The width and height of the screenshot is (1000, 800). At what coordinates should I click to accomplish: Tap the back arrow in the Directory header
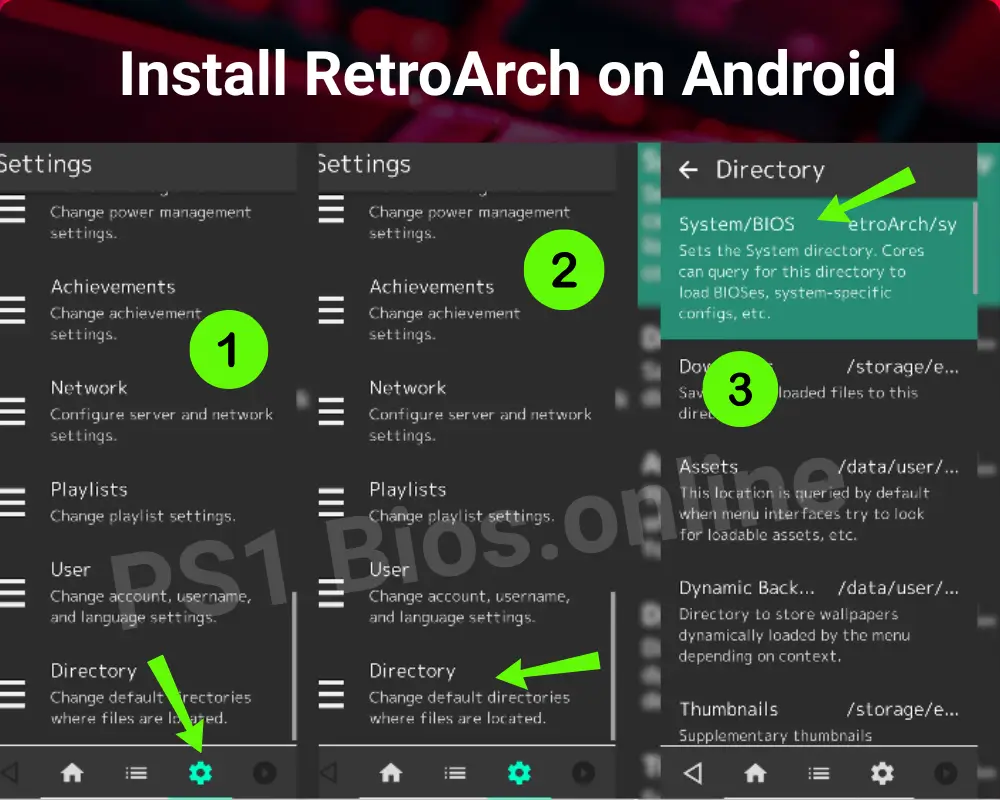pyautogui.click(x=688, y=170)
